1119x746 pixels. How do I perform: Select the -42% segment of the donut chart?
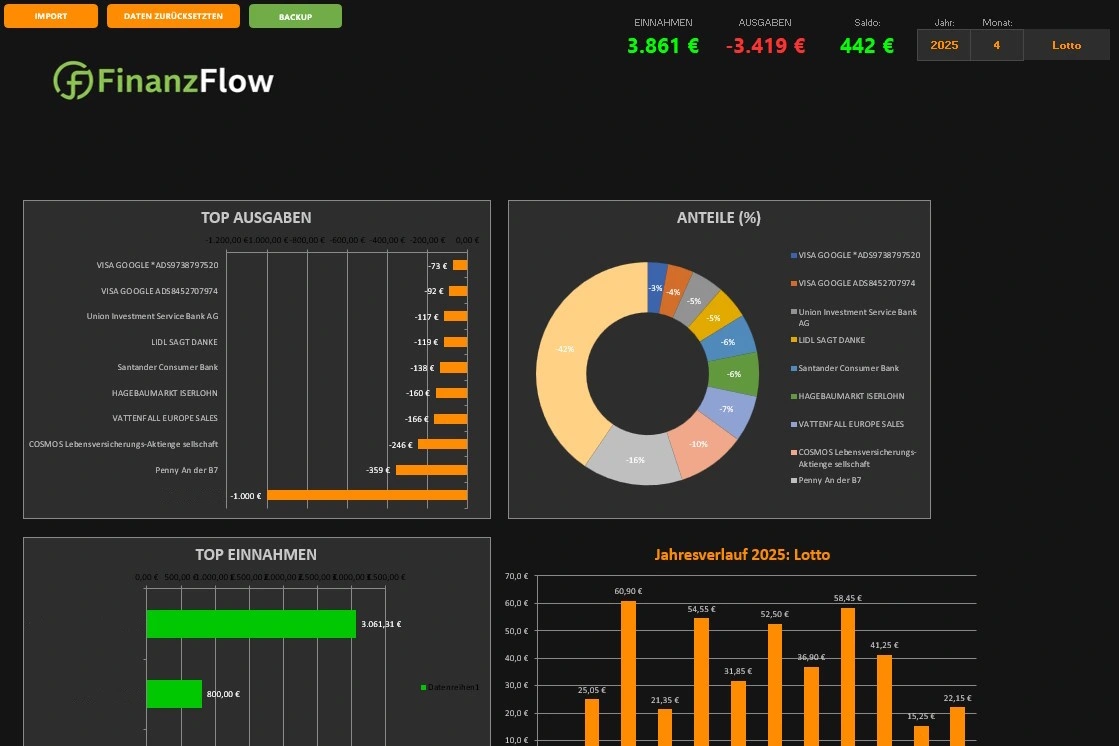pos(563,350)
